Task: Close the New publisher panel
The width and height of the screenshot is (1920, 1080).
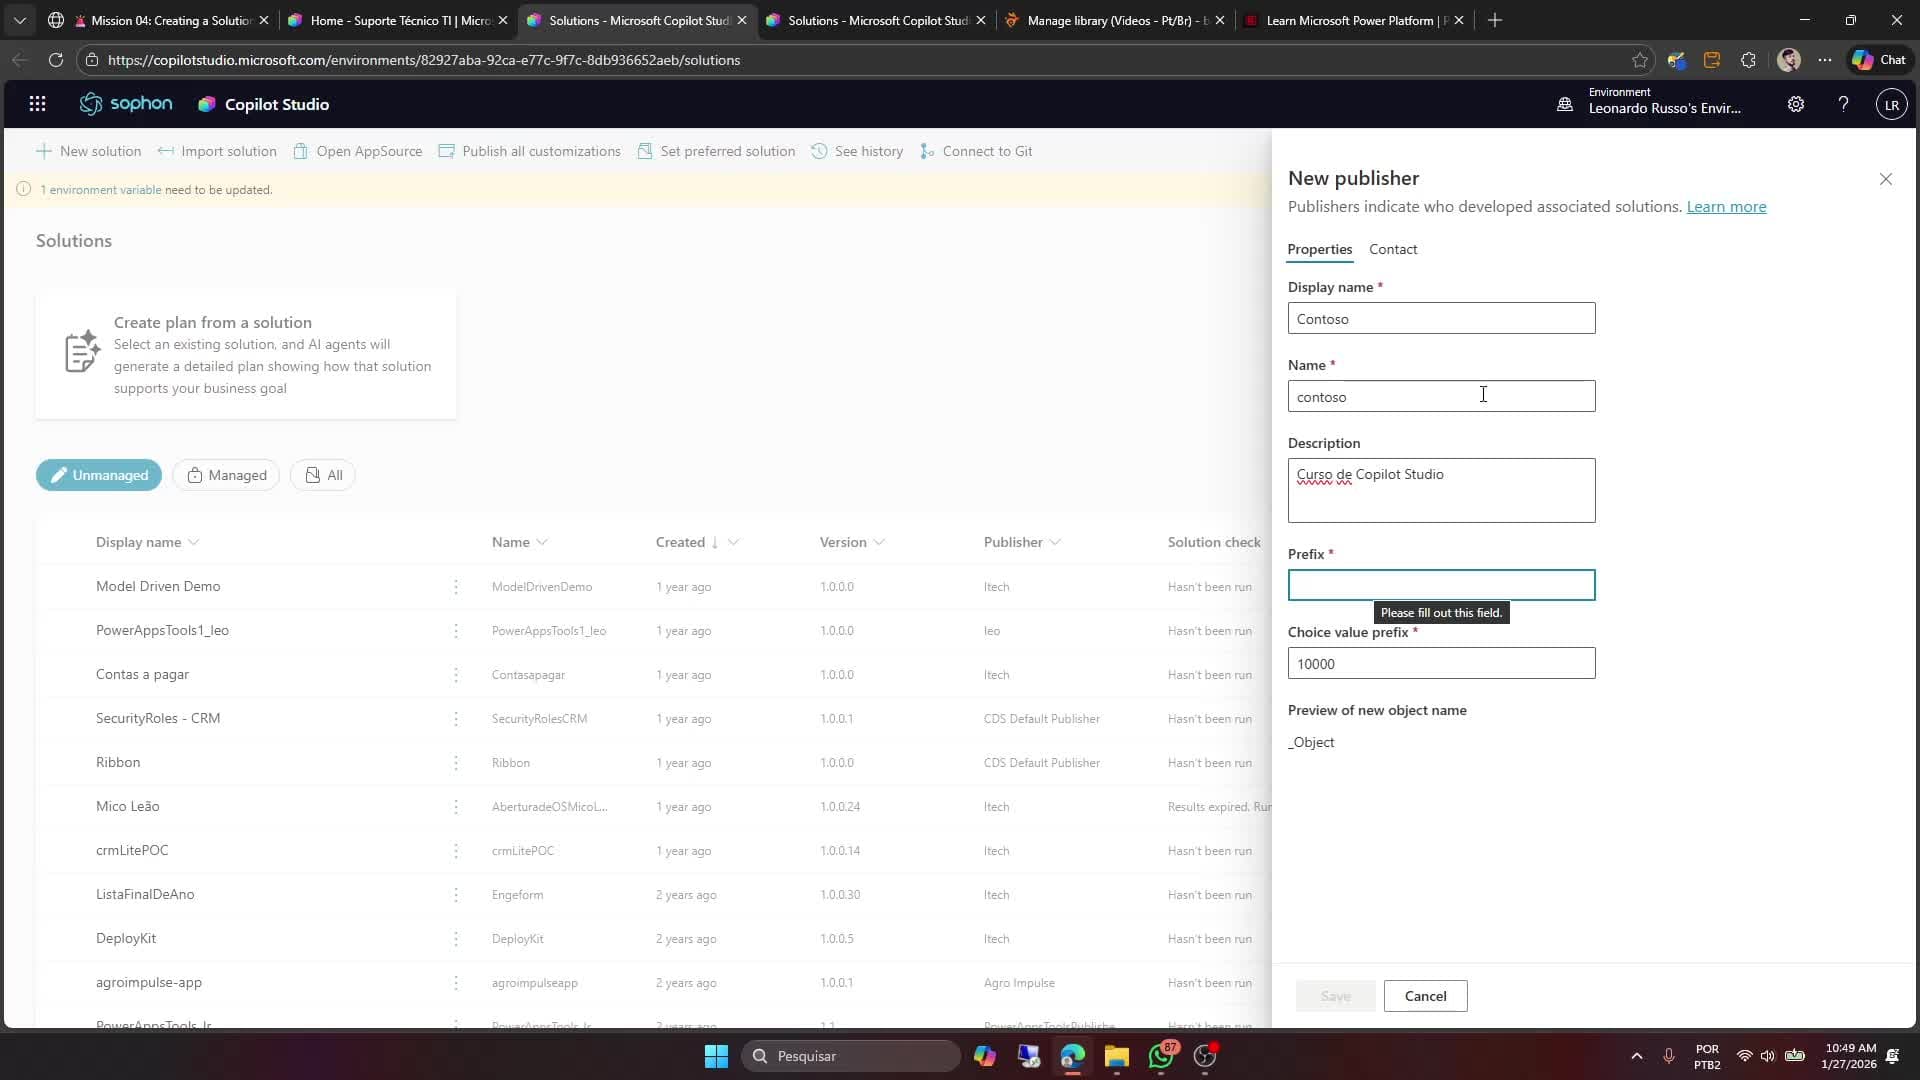Action: click(x=1885, y=179)
